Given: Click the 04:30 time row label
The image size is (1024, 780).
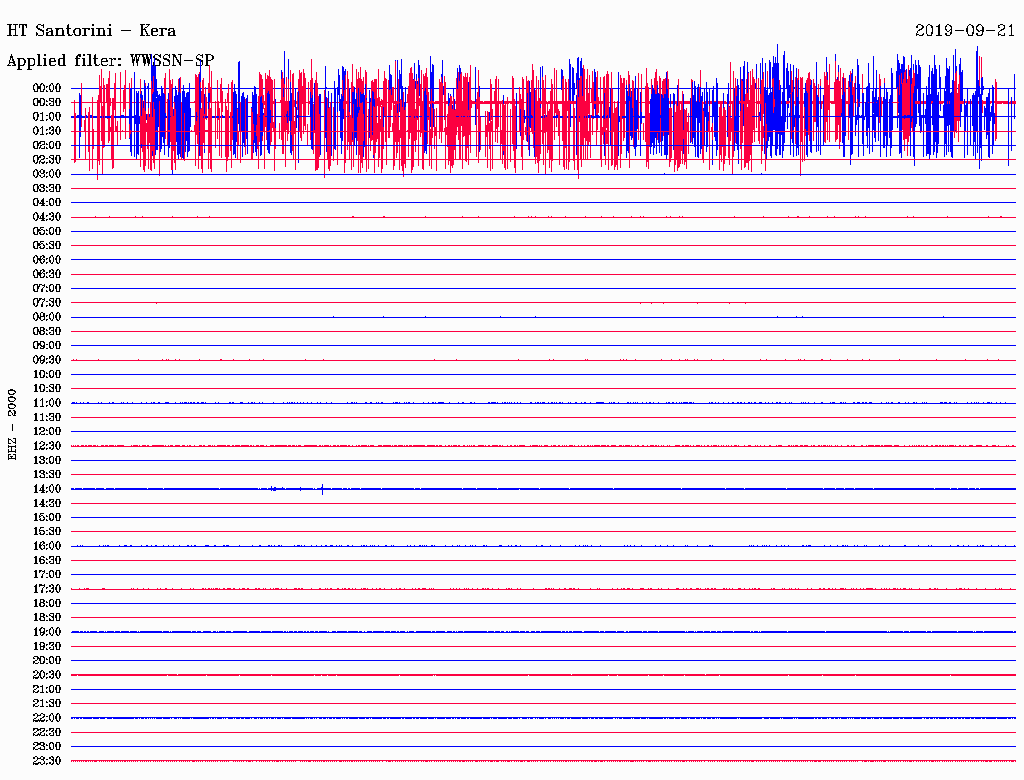Looking at the screenshot, I should [48, 217].
